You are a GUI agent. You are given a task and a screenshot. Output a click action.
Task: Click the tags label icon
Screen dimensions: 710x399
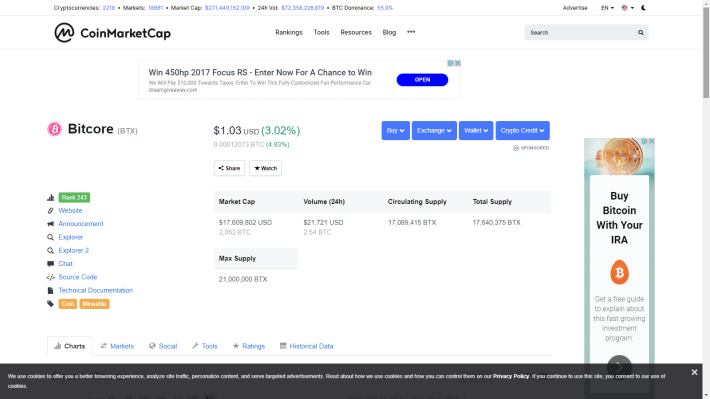pyautogui.click(x=50, y=304)
